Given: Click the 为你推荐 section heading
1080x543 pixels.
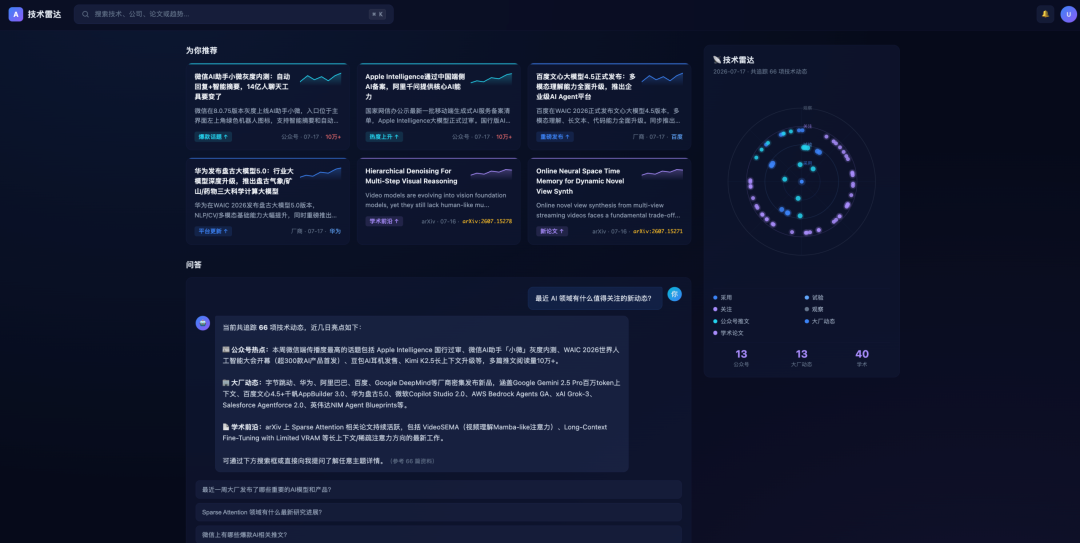Looking at the screenshot, I should point(201,50).
